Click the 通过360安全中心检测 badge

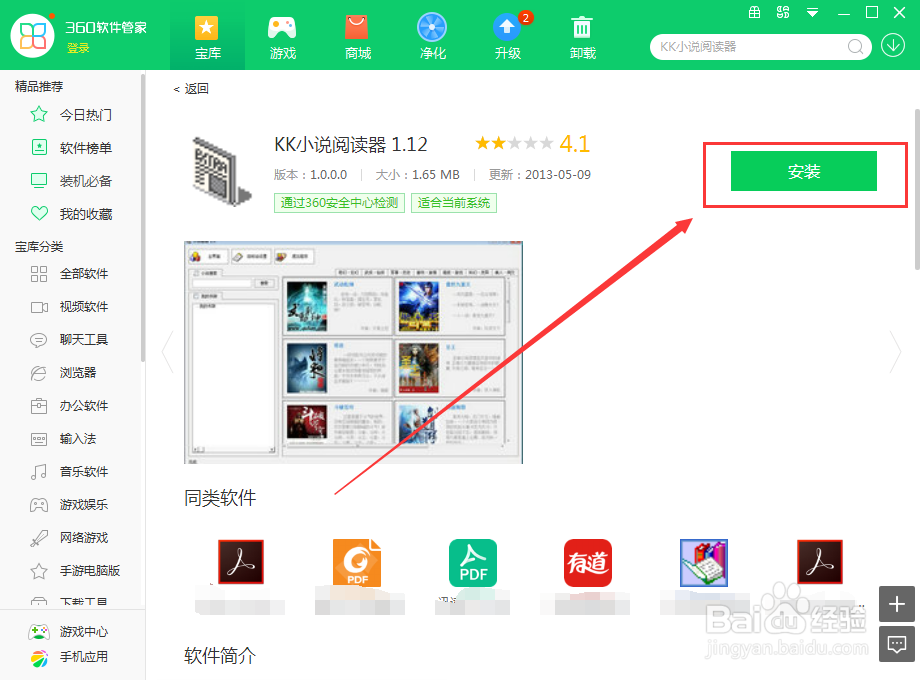[339, 203]
